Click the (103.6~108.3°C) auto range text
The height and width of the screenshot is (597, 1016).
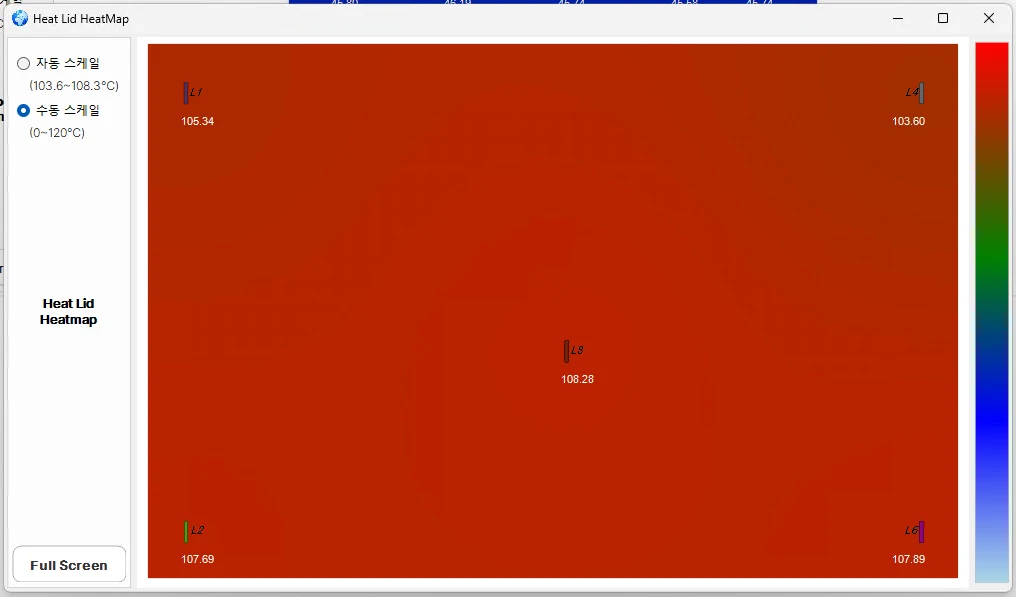point(74,86)
